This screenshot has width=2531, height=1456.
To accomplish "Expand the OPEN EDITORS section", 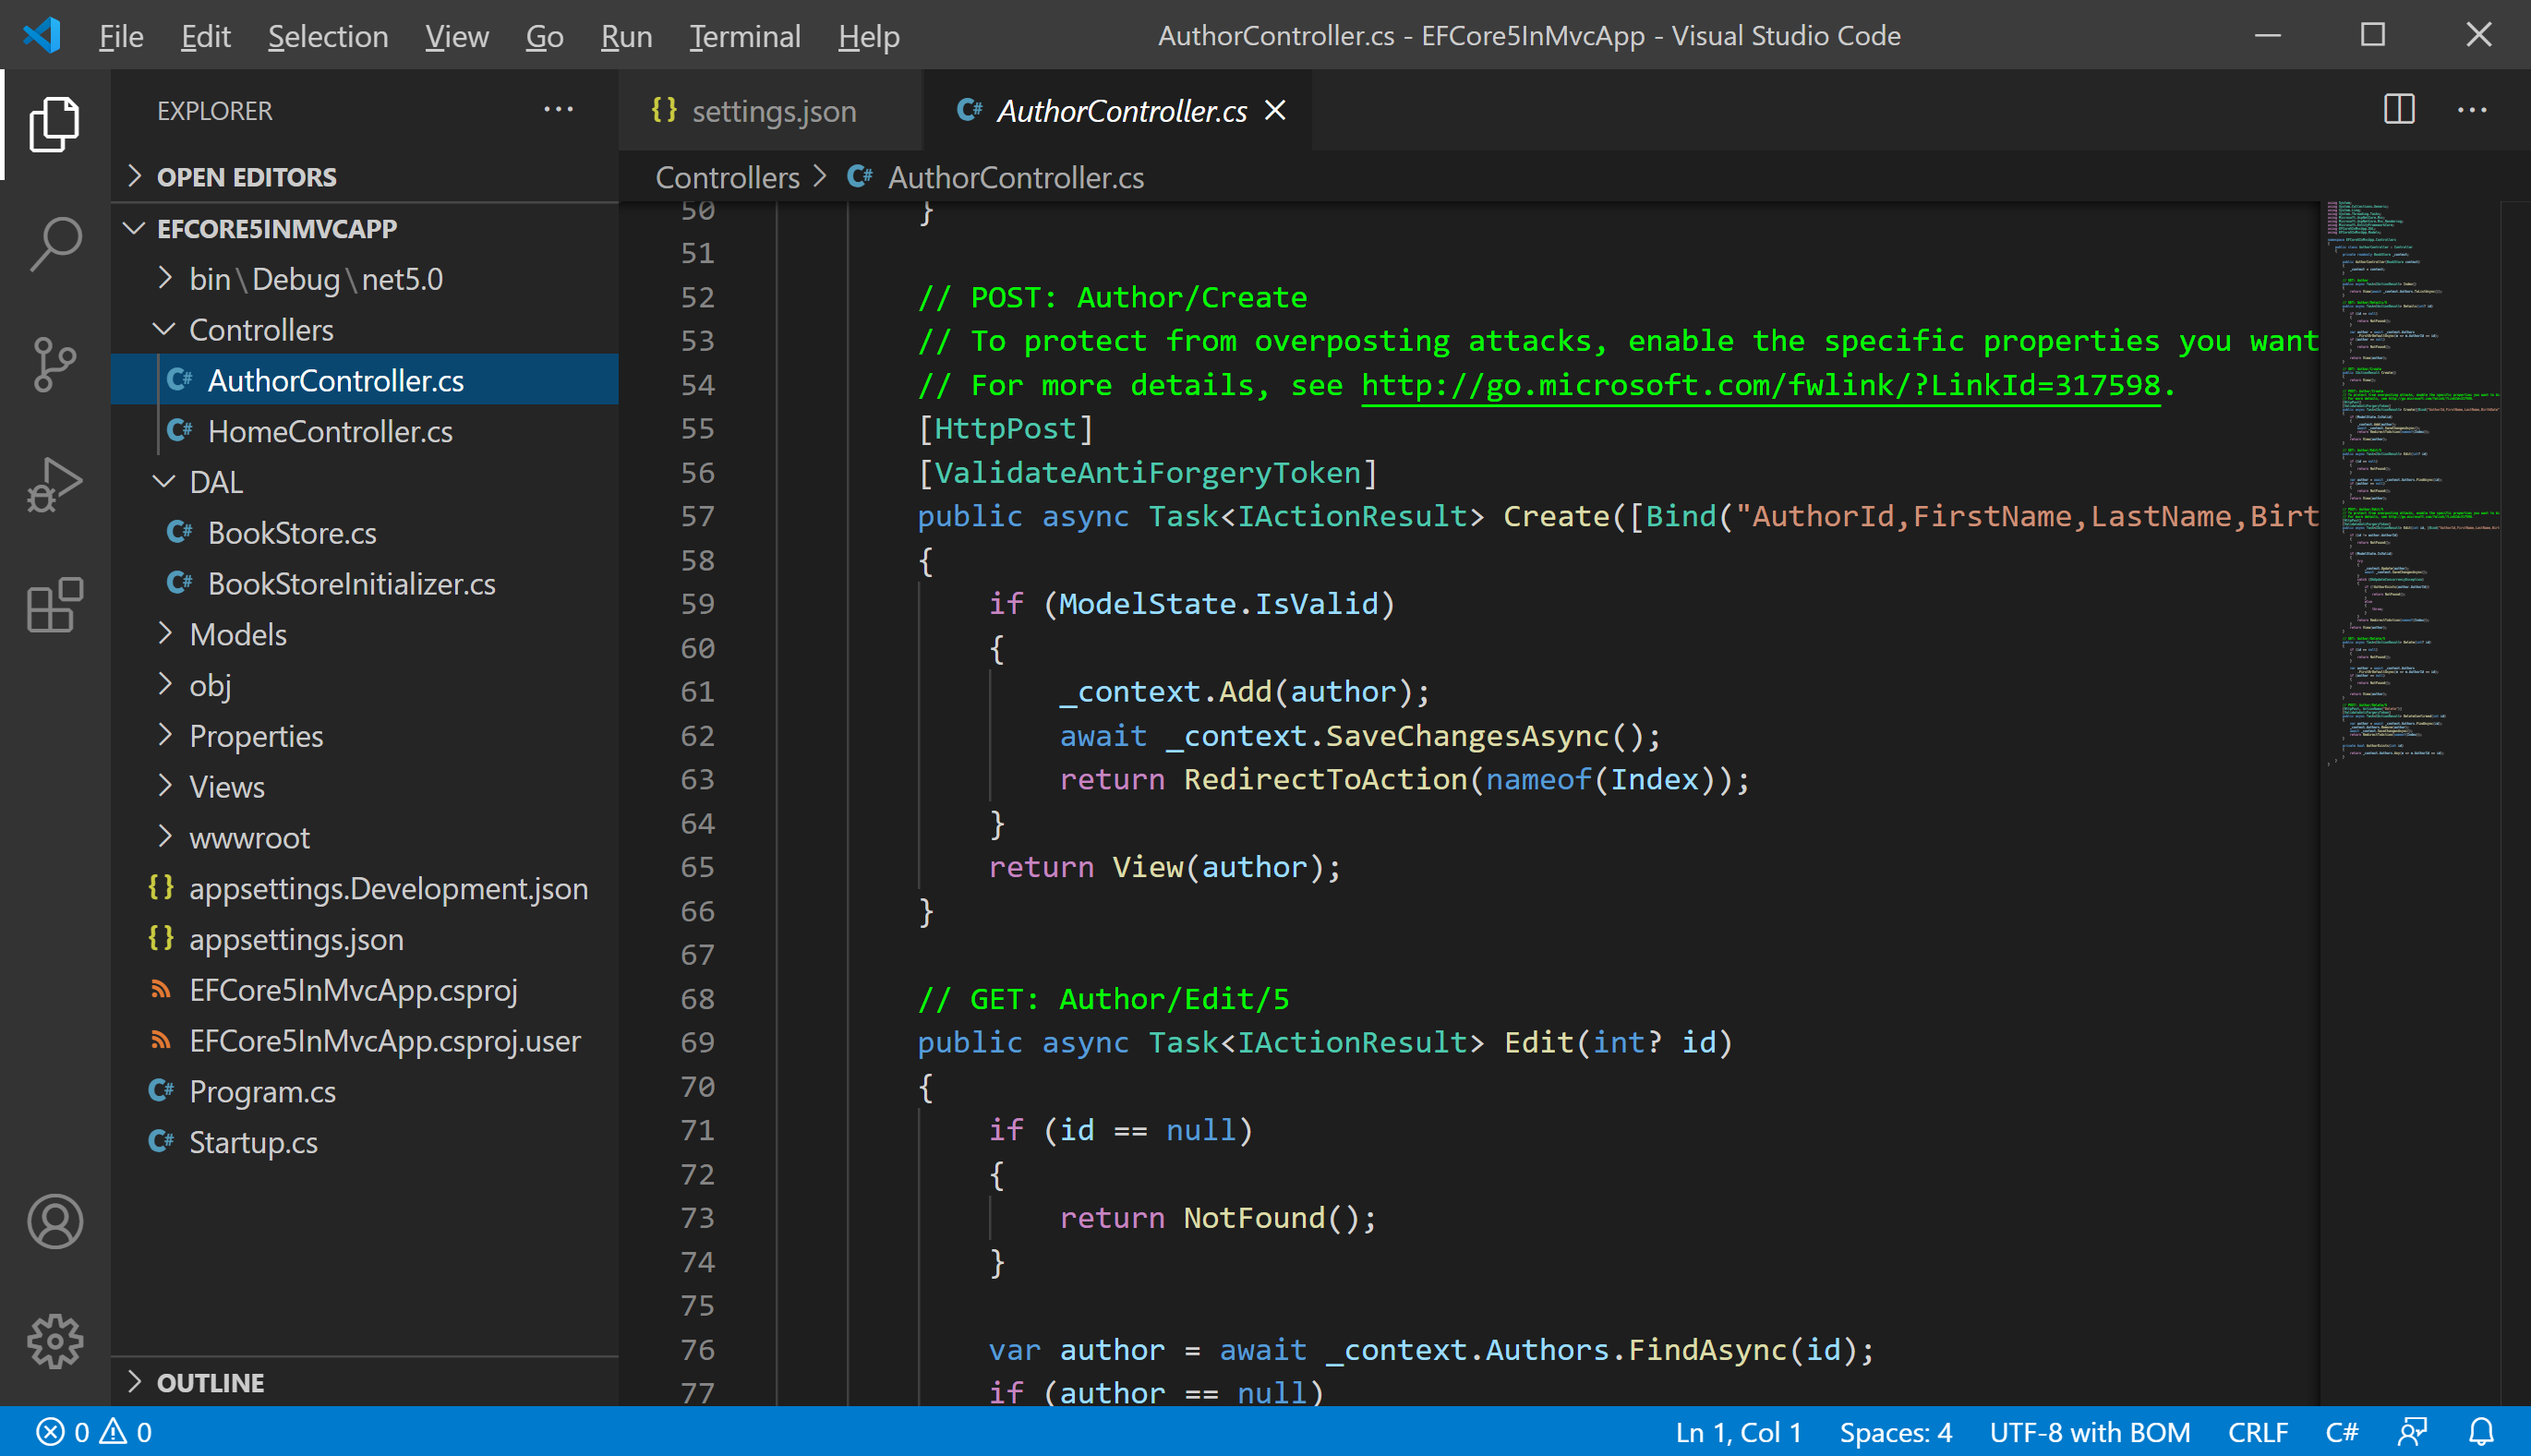I will tap(246, 177).
